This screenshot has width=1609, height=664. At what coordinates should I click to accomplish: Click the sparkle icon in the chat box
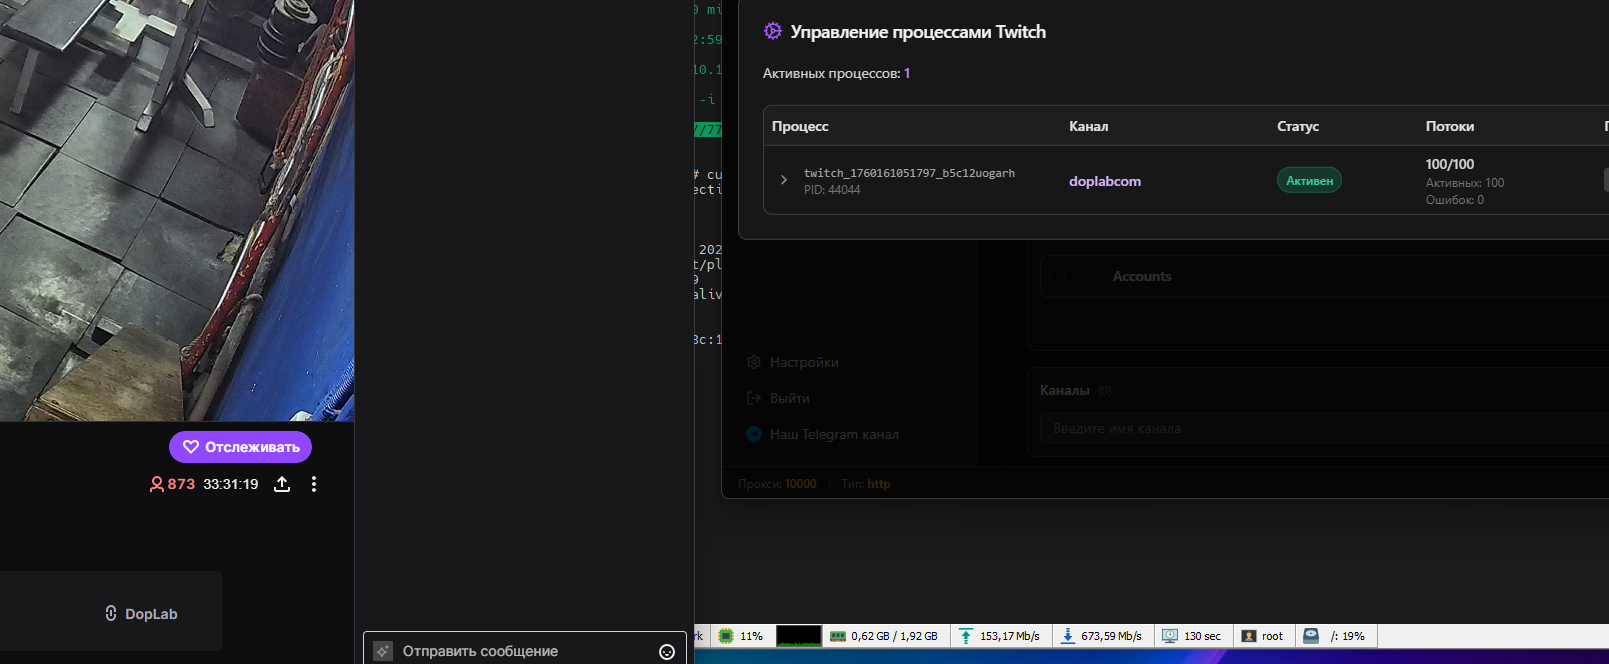click(x=382, y=651)
